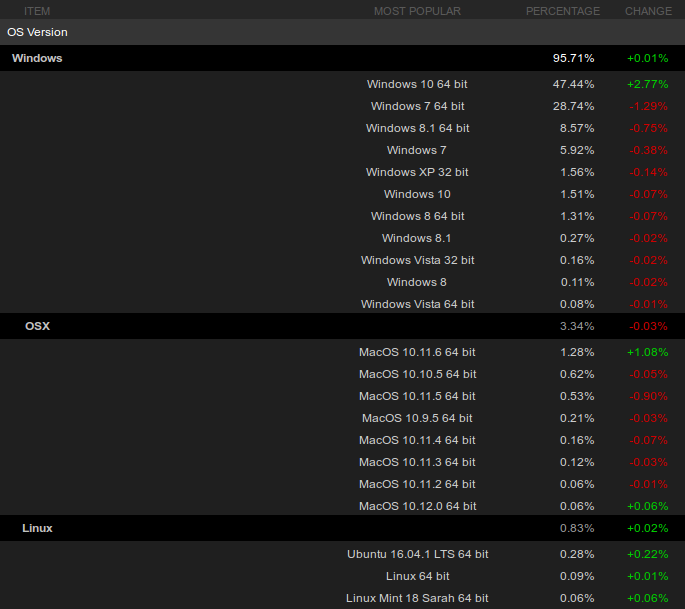The image size is (685, 609).
Task: Click the Linux Mint 18 Sarah entry
Action: (x=417, y=598)
